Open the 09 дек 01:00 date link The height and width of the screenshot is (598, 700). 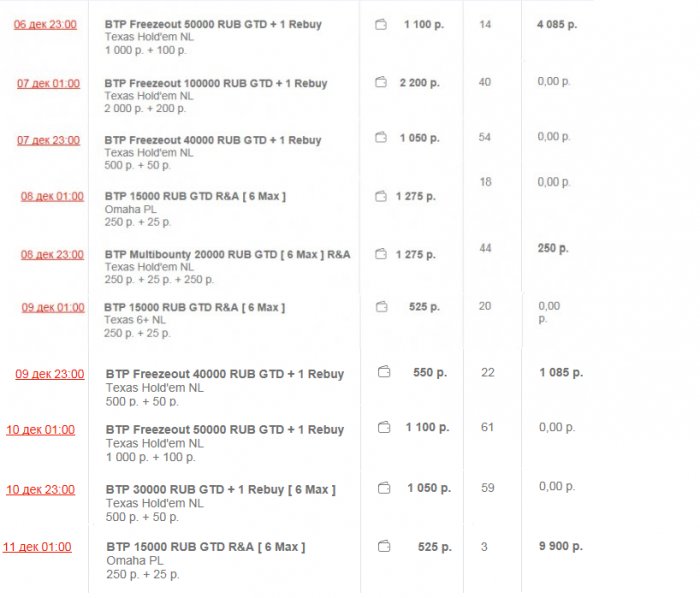click(x=53, y=308)
